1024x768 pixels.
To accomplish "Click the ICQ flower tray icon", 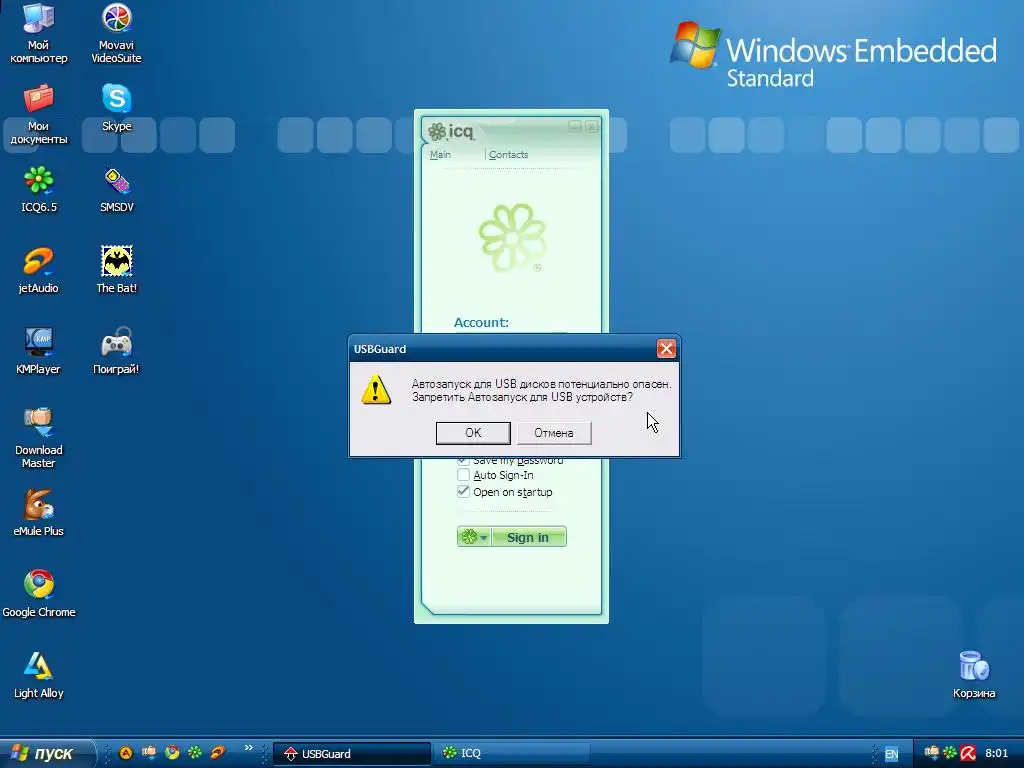I will (950, 754).
